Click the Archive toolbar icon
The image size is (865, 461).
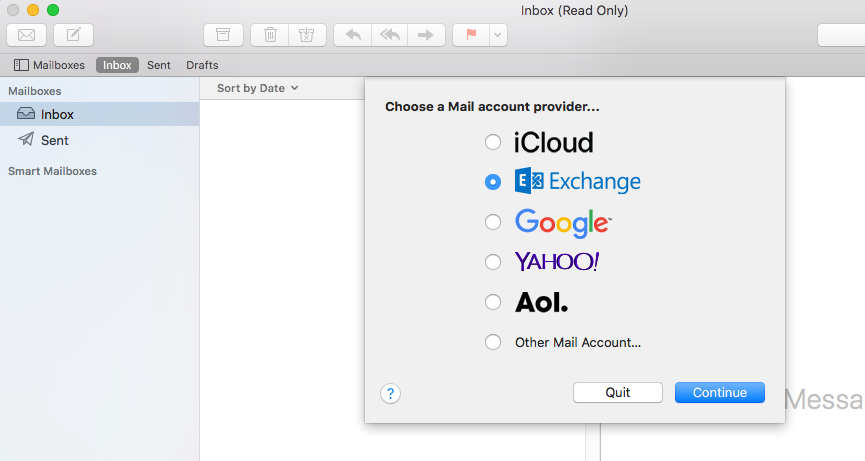tap(223, 35)
